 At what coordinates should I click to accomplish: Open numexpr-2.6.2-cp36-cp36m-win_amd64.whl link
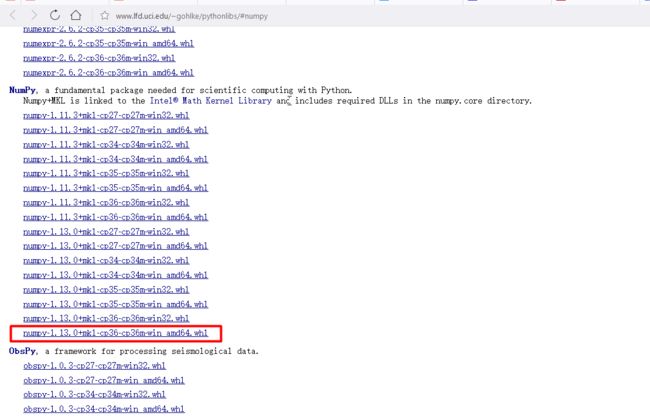click(109, 73)
